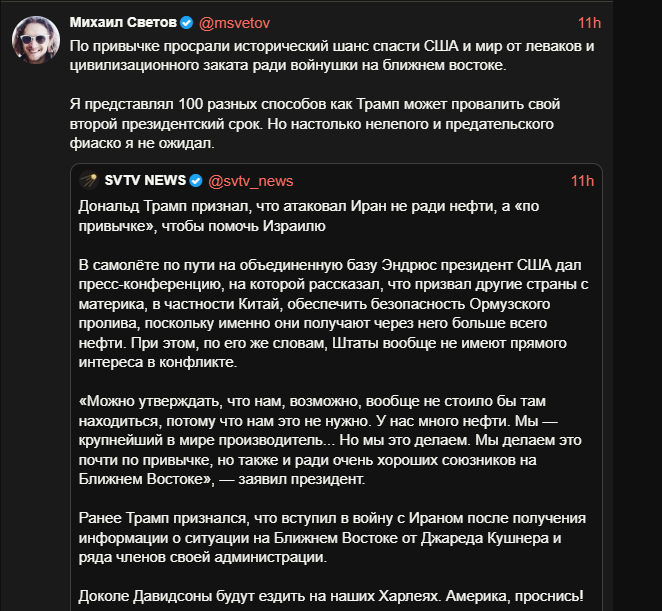Open main tweet's 11h timestamp link

[589, 23]
